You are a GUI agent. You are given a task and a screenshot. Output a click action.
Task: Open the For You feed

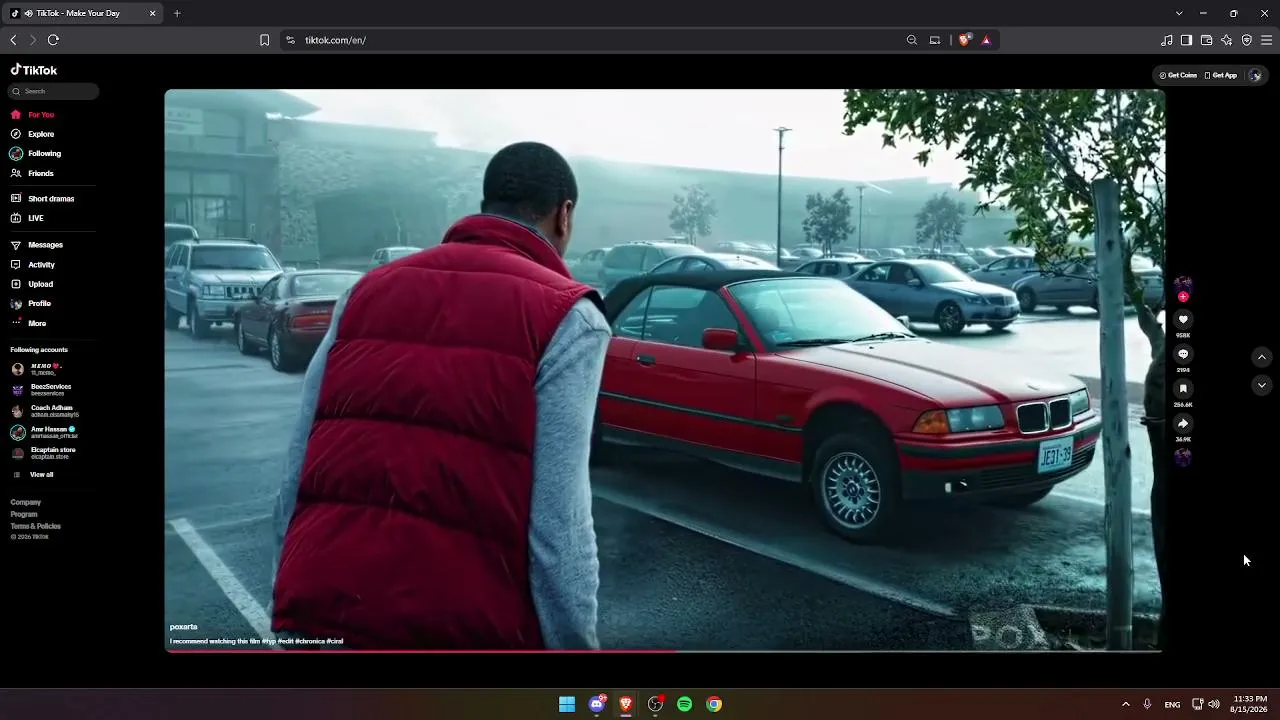tap(32, 115)
